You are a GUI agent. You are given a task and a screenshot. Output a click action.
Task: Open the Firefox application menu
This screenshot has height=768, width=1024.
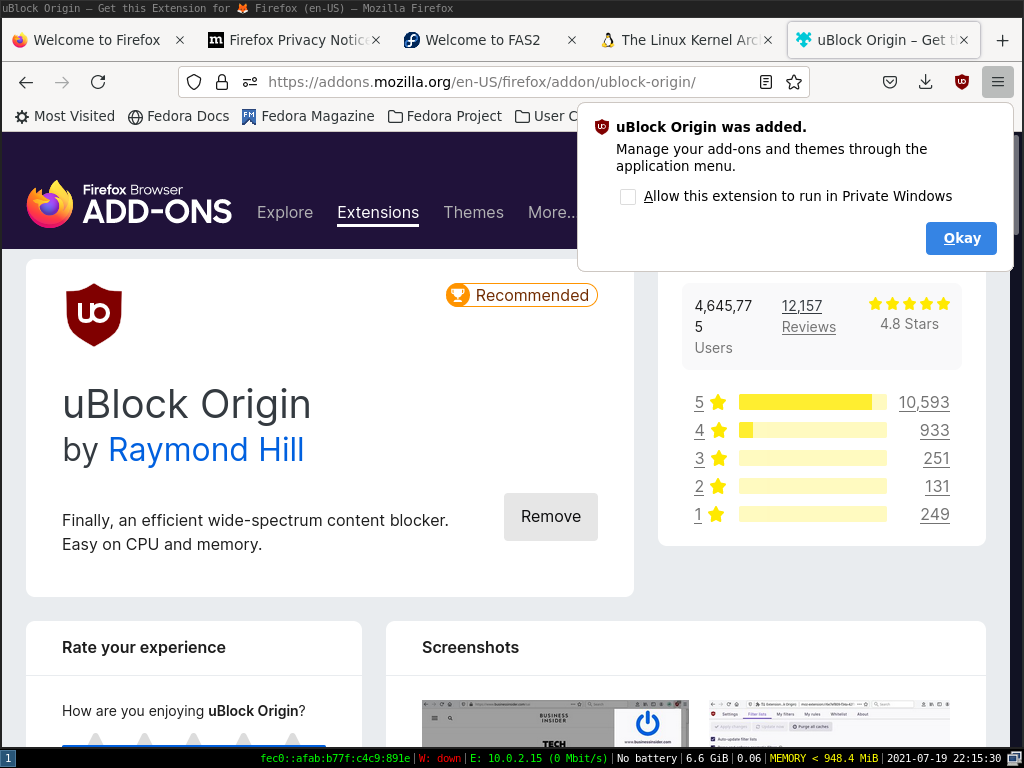click(997, 82)
